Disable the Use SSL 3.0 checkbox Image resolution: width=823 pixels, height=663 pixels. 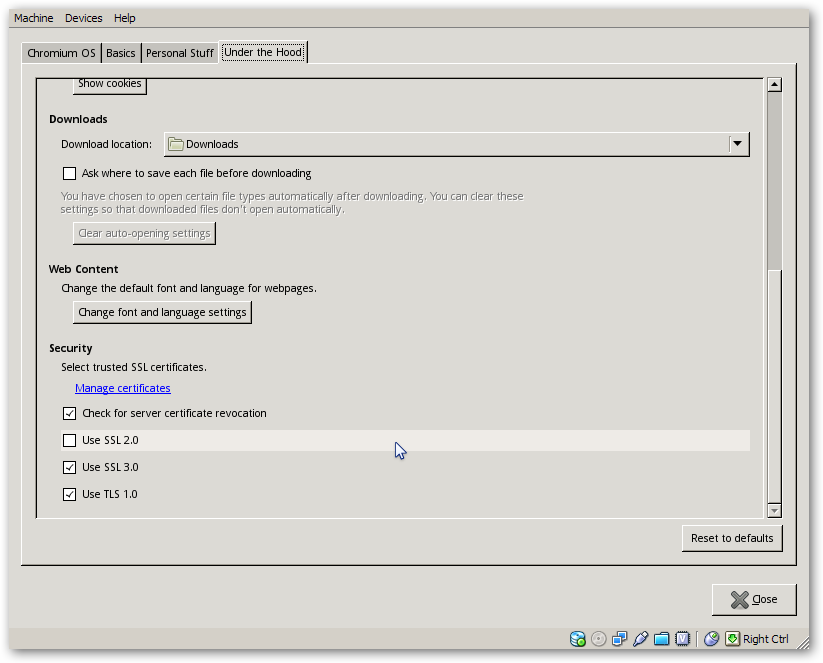coord(69,467)
